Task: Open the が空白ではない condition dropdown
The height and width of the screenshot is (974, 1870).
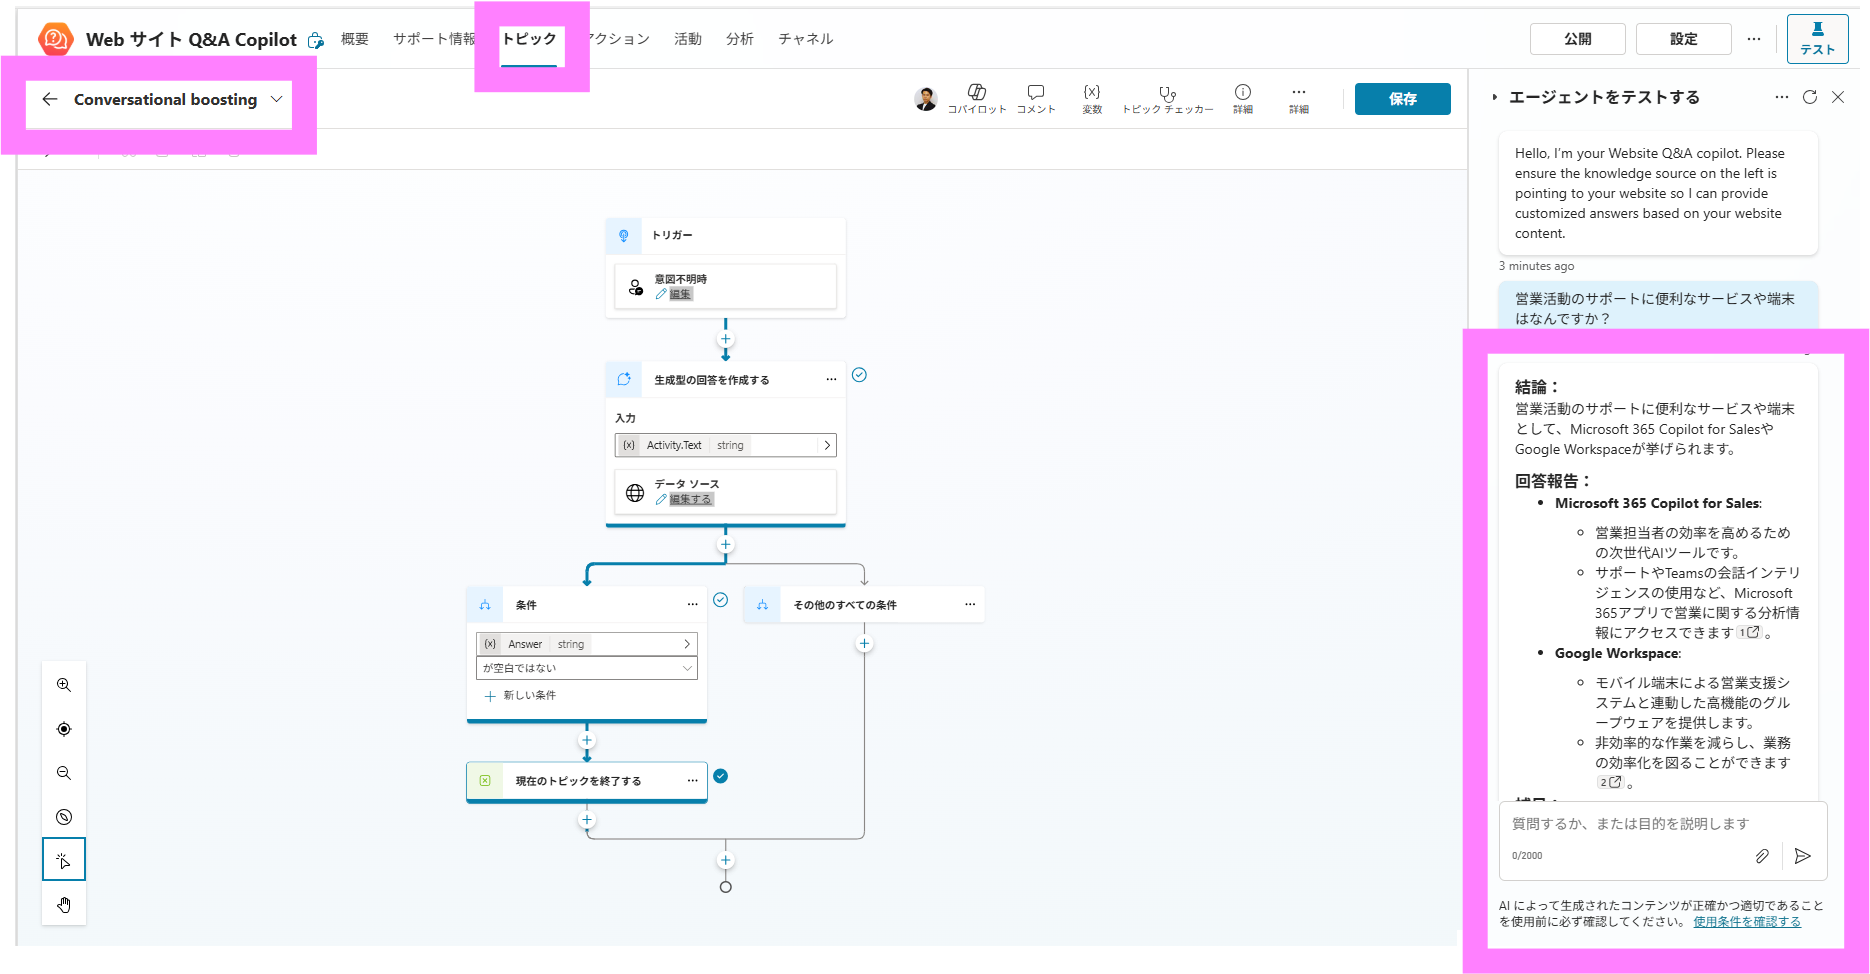Action: pos(587,668)
